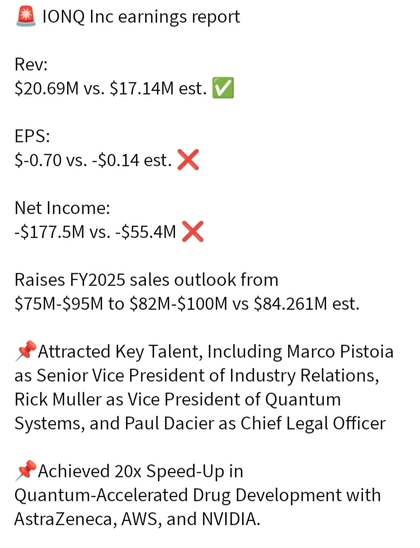Click the red X beside Net Income figures
The image size is (420, 548).
193,231
